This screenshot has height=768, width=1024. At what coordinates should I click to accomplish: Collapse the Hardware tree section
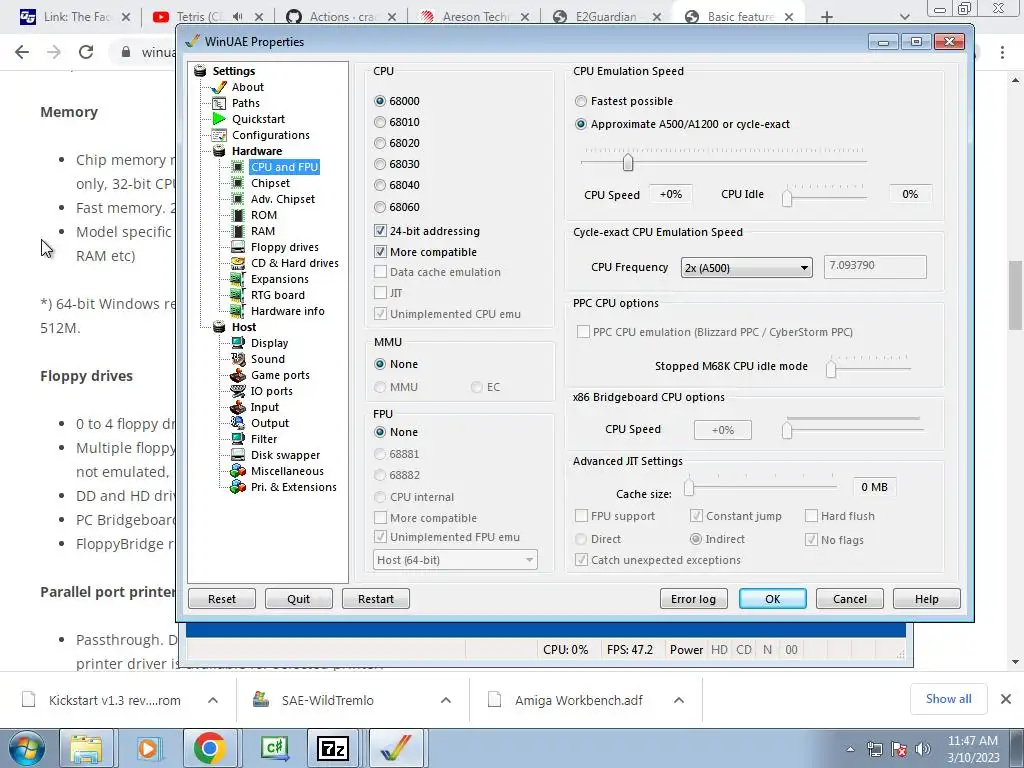pos(220,151)
